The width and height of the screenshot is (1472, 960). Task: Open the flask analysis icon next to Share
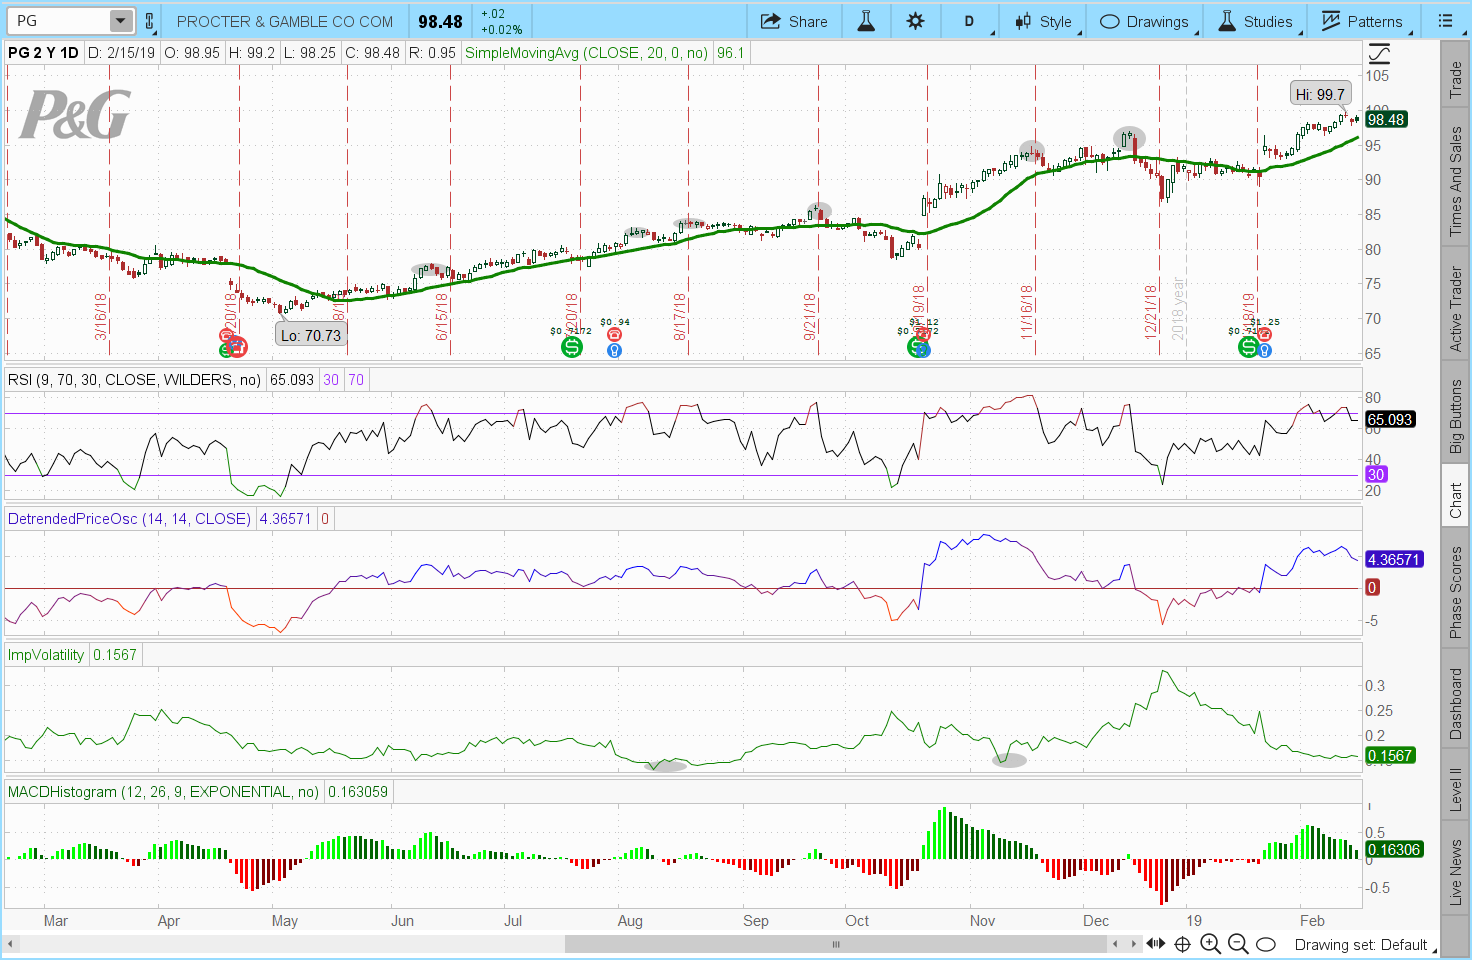[x=866, y=21]
